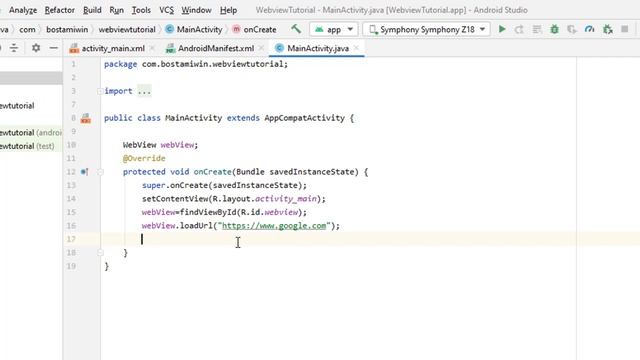Open the Tools menu

pyautogui.click(x=141, y=10)
